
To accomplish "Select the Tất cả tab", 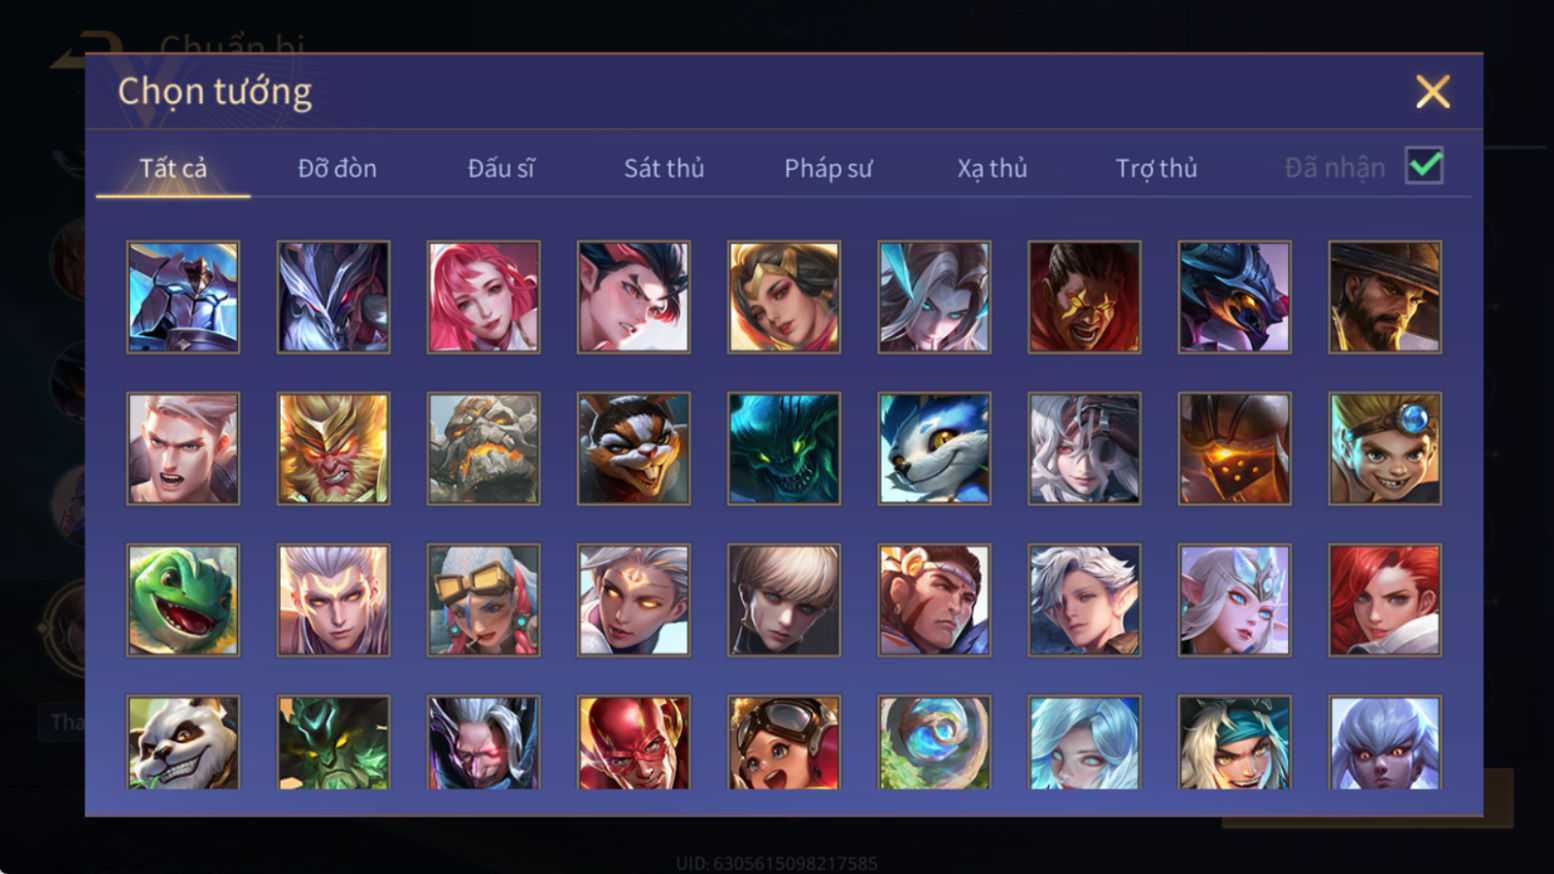I will click(x=173, y=168).
